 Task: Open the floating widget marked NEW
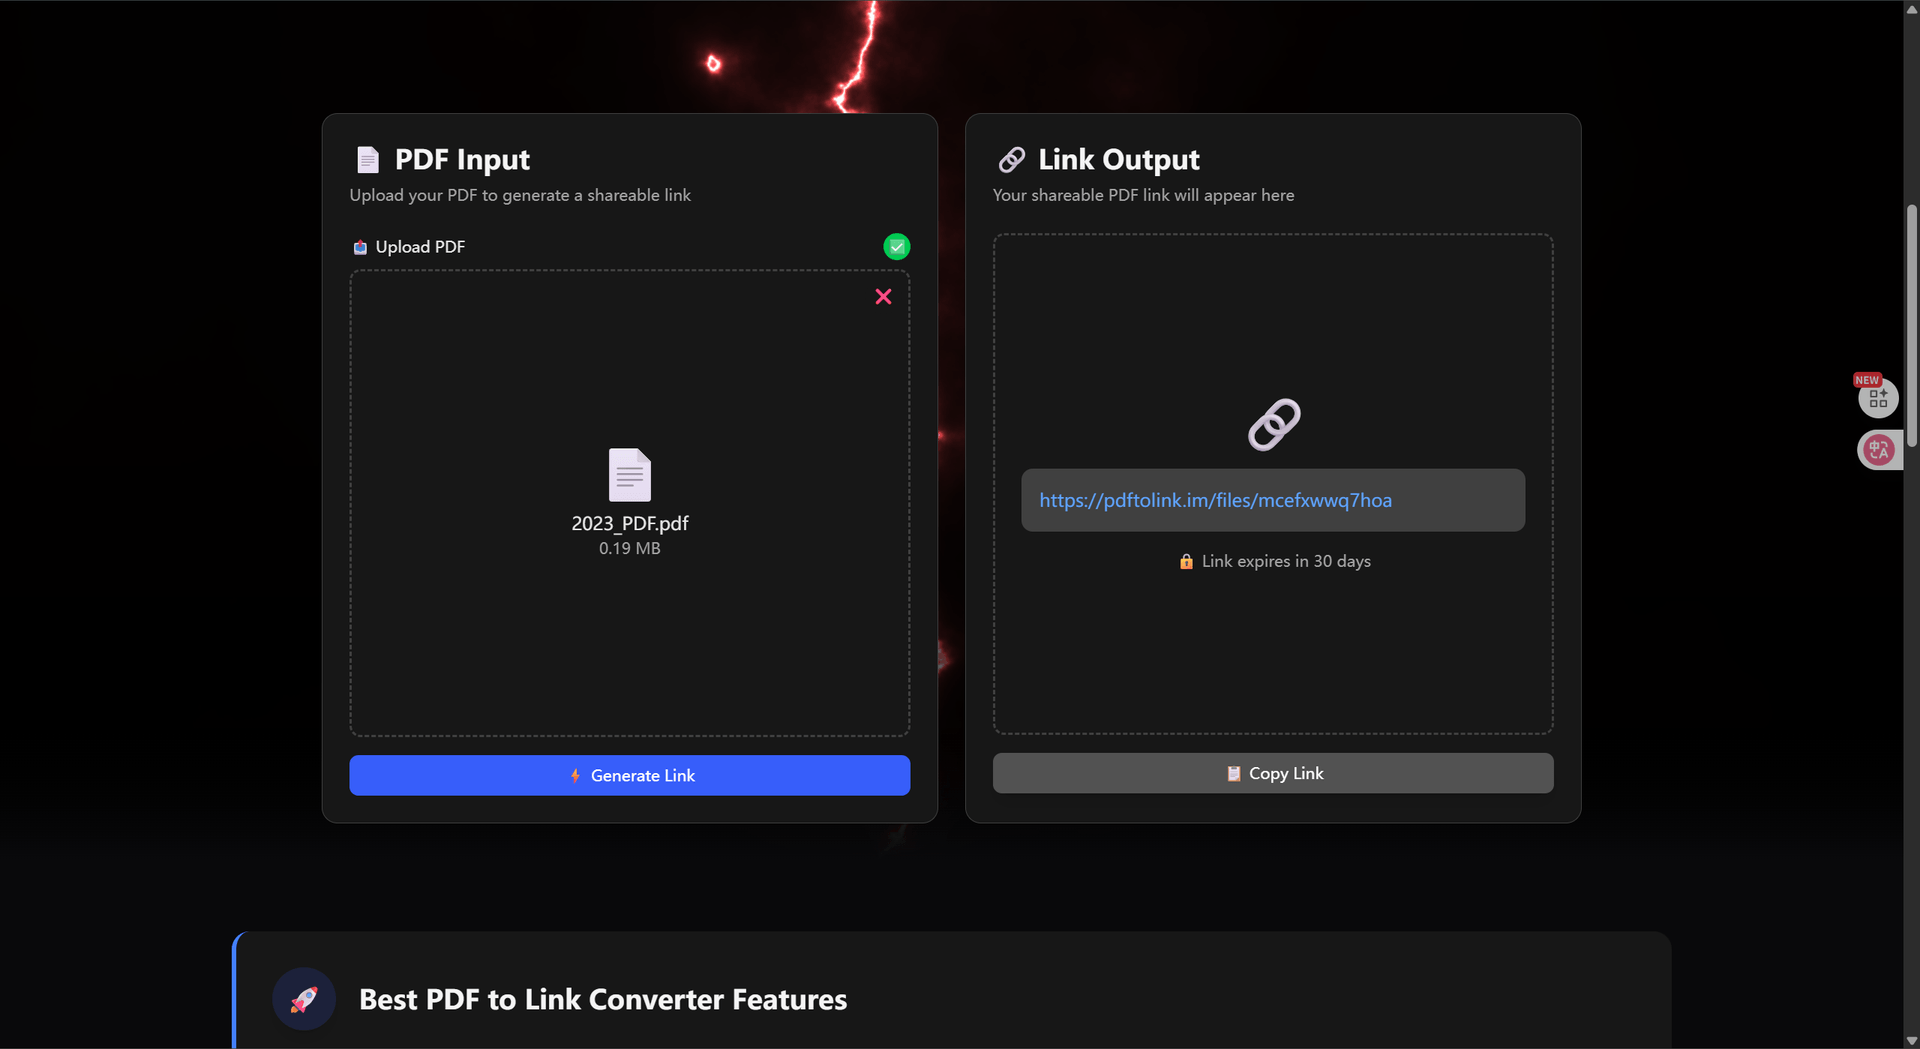[x=1877, y=398]
